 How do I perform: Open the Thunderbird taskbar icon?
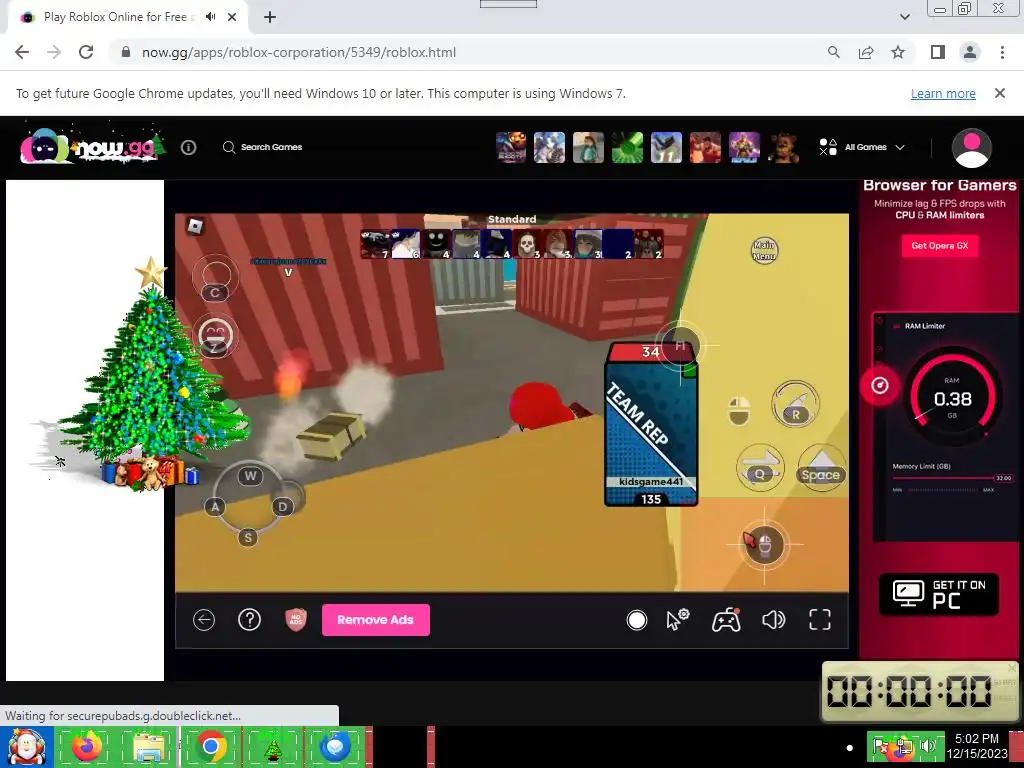pos(334,746)
